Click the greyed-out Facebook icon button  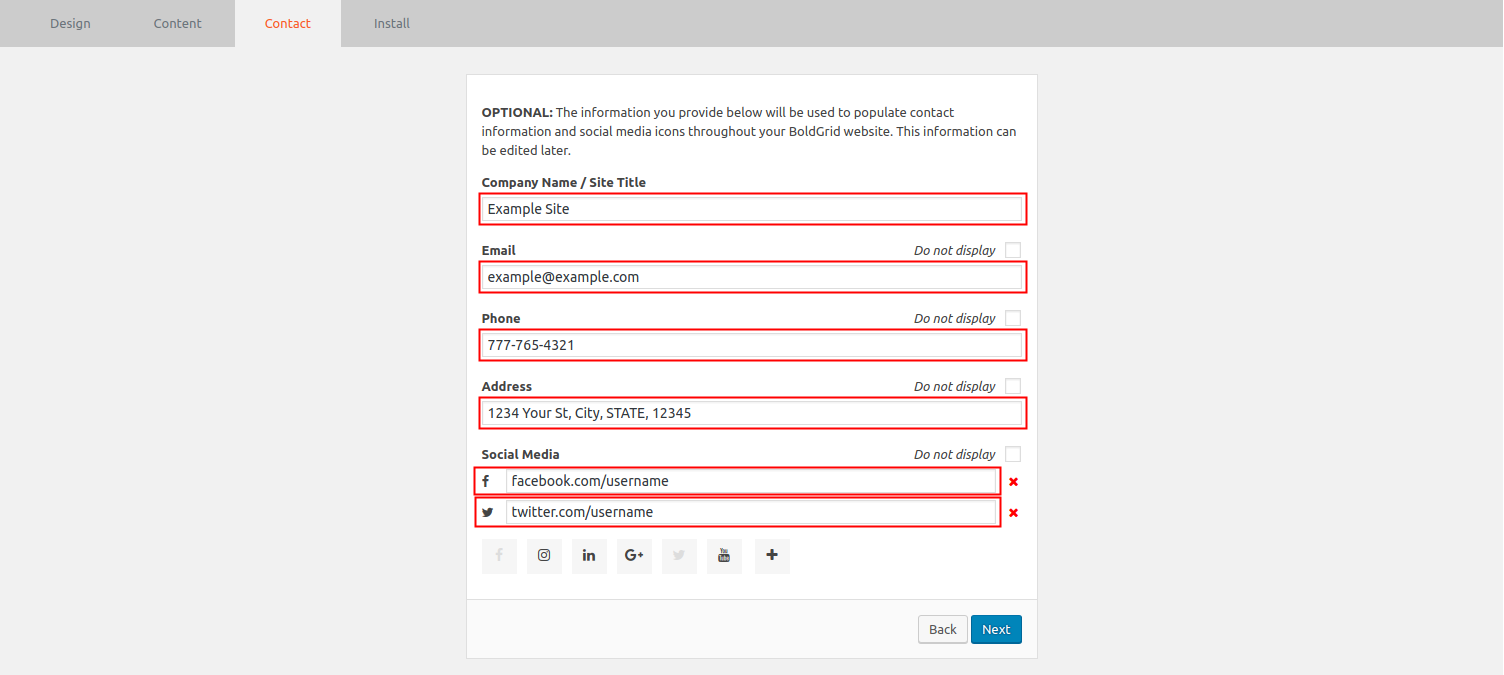(x=499, y=556)
